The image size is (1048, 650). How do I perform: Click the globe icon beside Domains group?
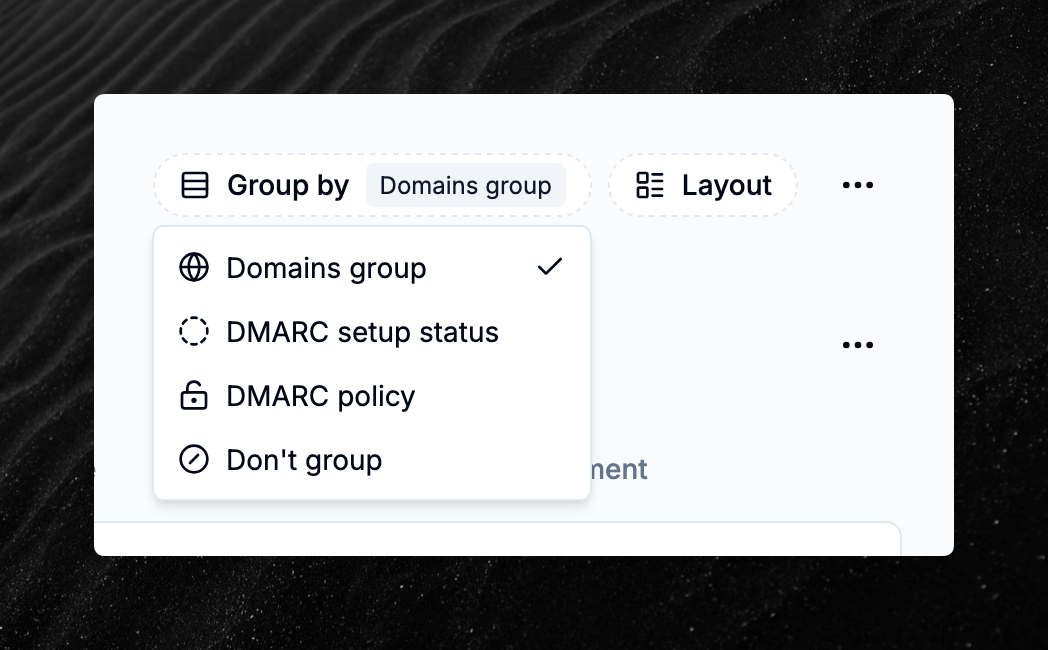[194, 267]
